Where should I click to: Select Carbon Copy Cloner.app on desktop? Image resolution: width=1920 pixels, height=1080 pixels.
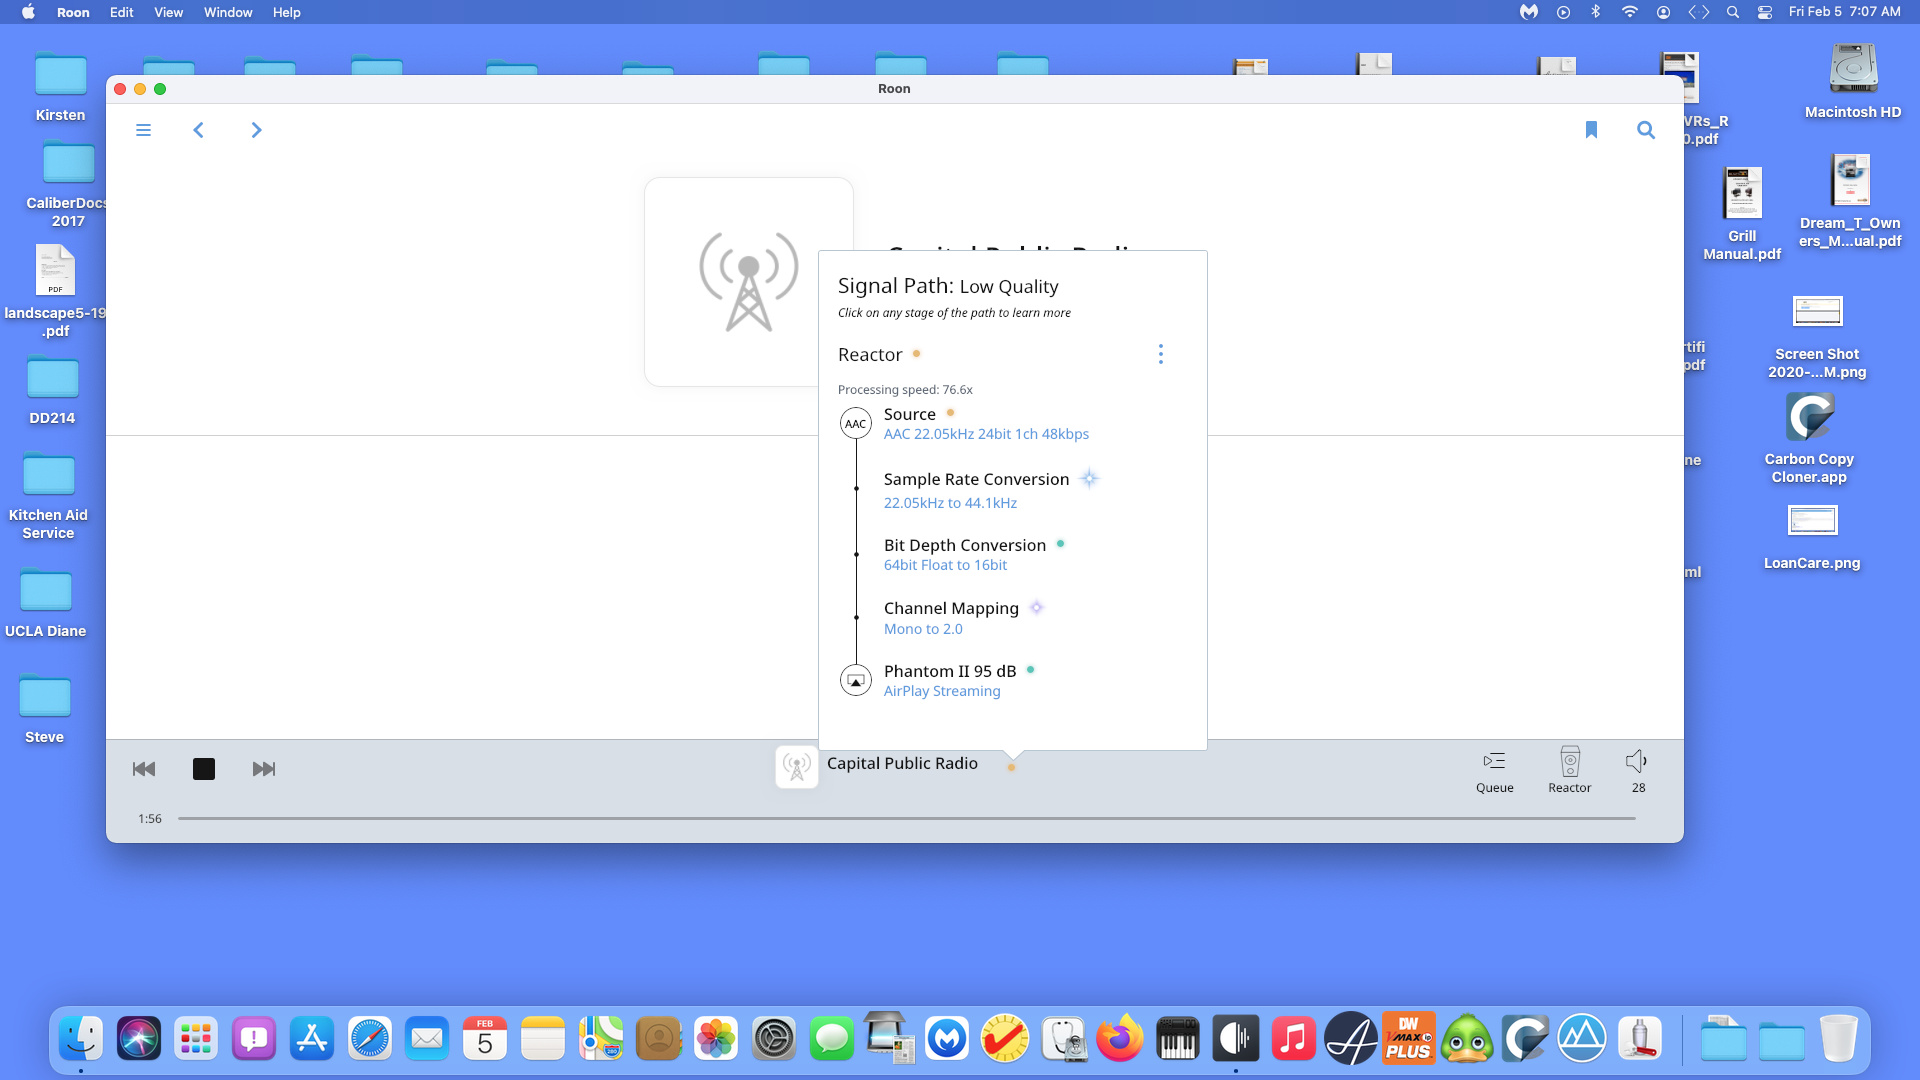point(1809,439)
